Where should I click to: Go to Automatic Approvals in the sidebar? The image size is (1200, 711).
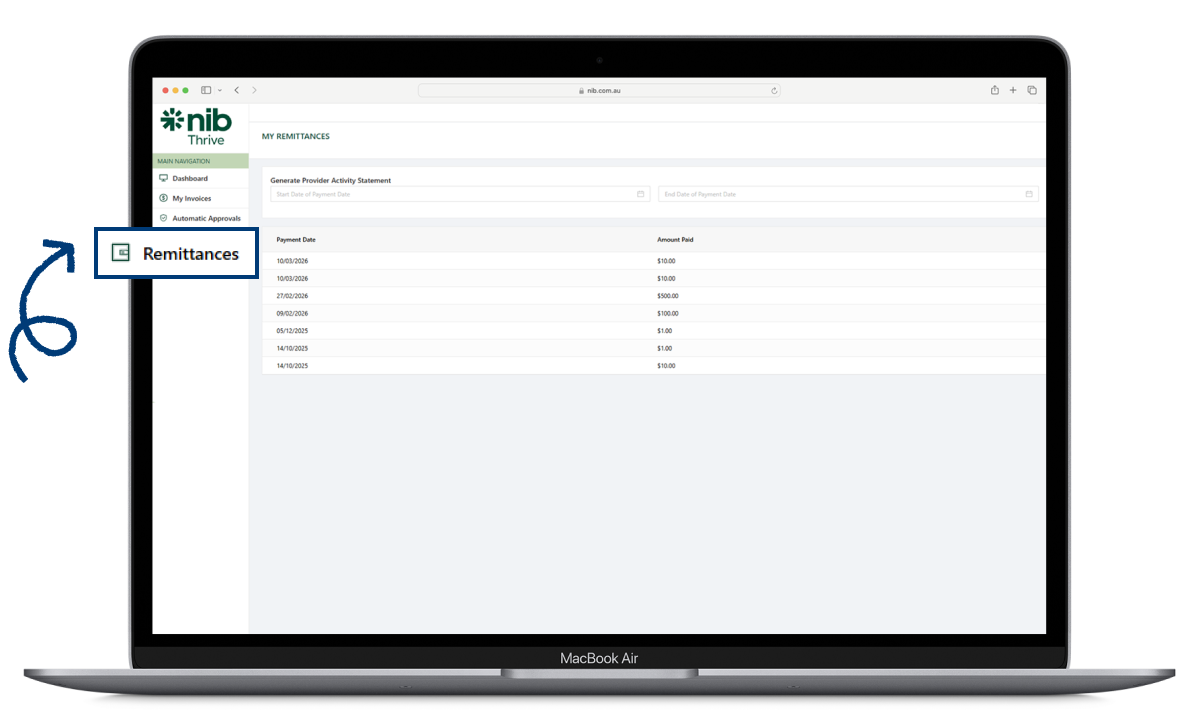point(206,218)
